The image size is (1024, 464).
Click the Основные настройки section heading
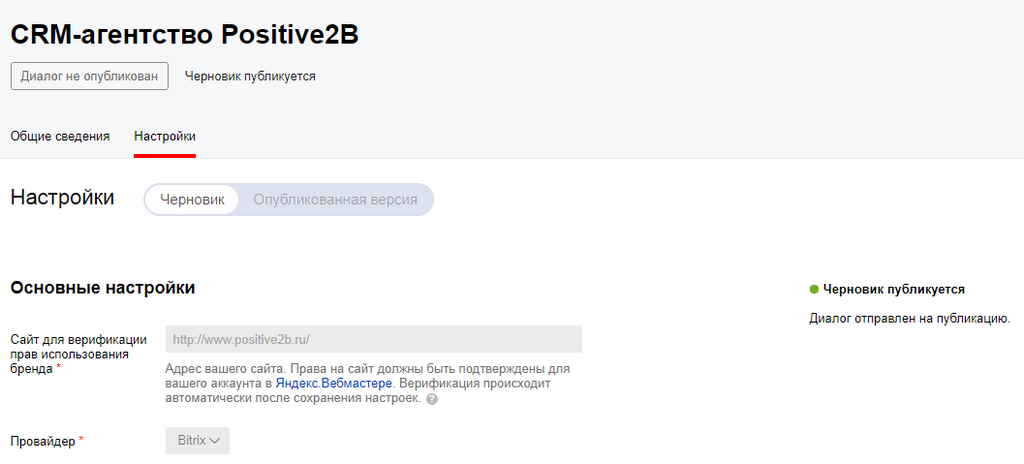(103, 288)
